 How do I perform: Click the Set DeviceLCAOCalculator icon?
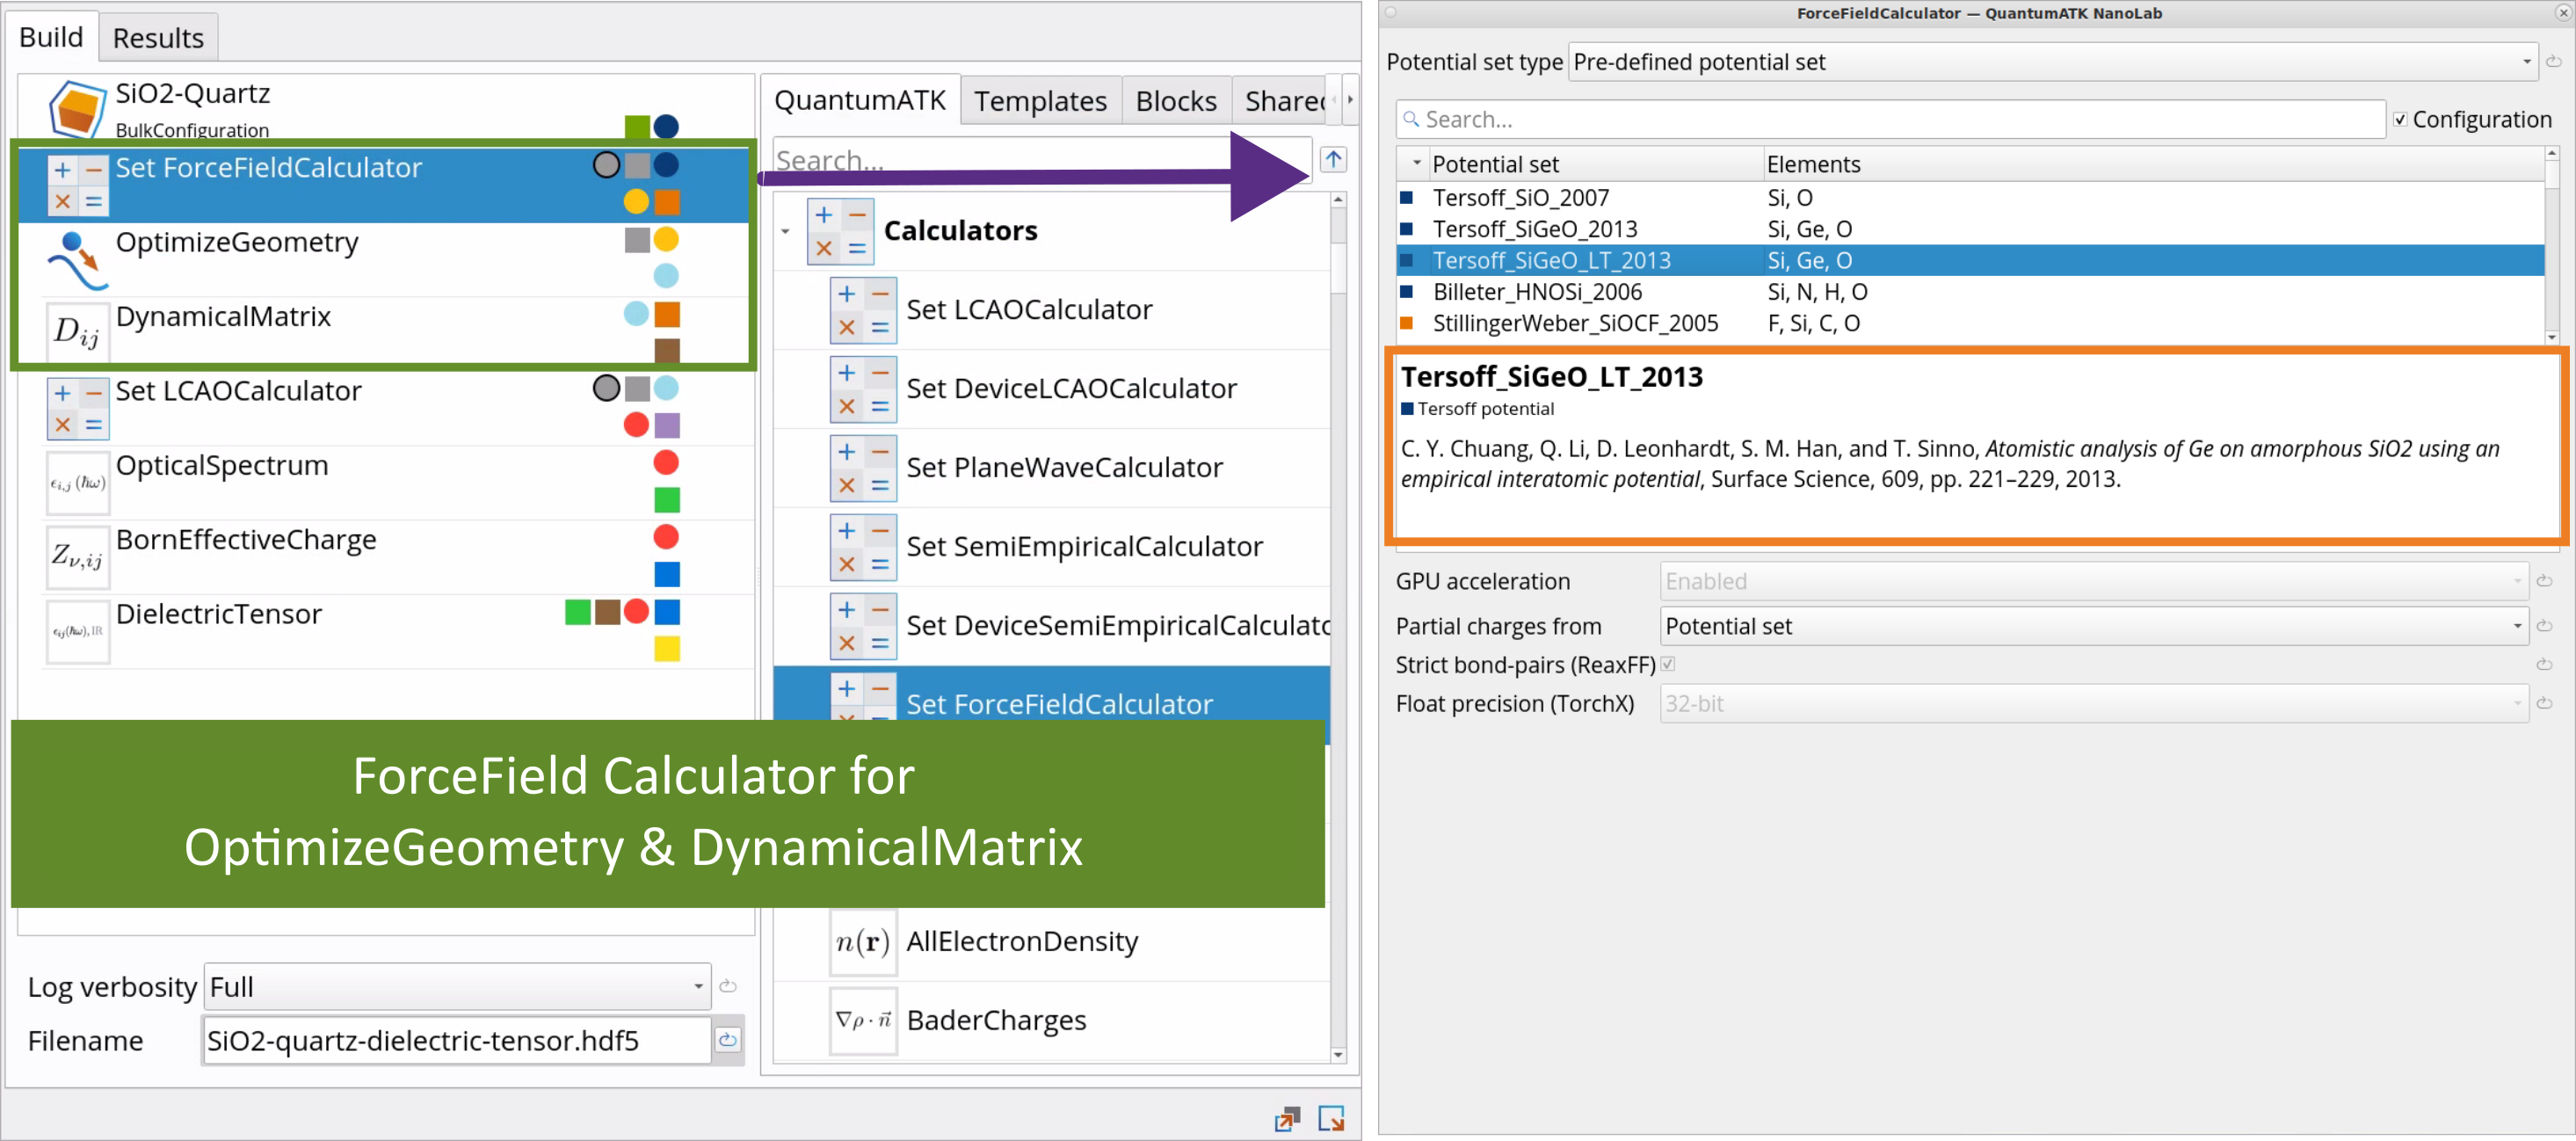pyautogui.click(x=863, y=389)
